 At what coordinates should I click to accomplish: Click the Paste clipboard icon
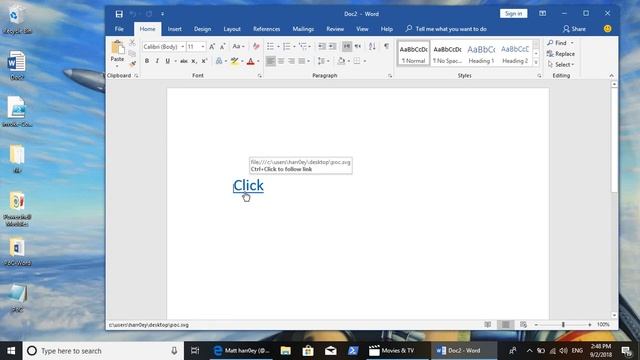point(117,48)
